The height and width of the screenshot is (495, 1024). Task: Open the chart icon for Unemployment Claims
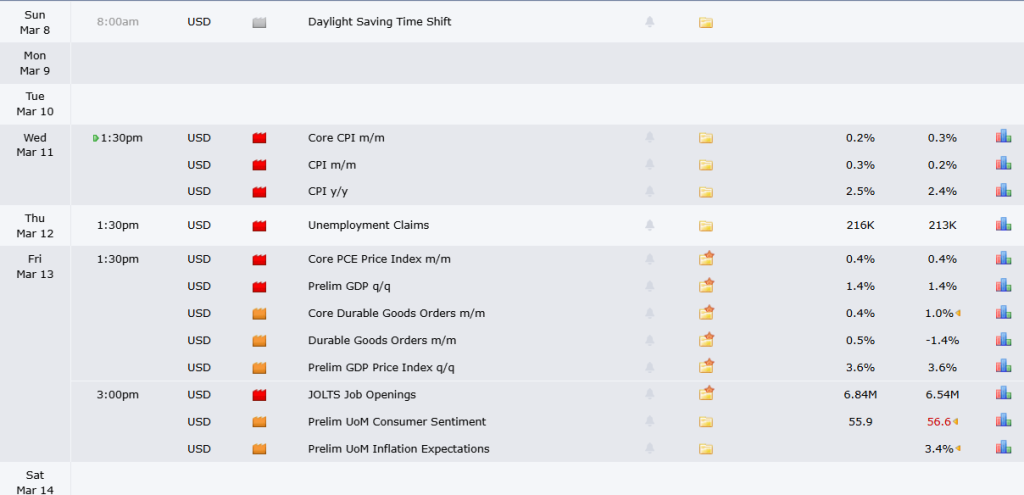[x=1003, y=225]
